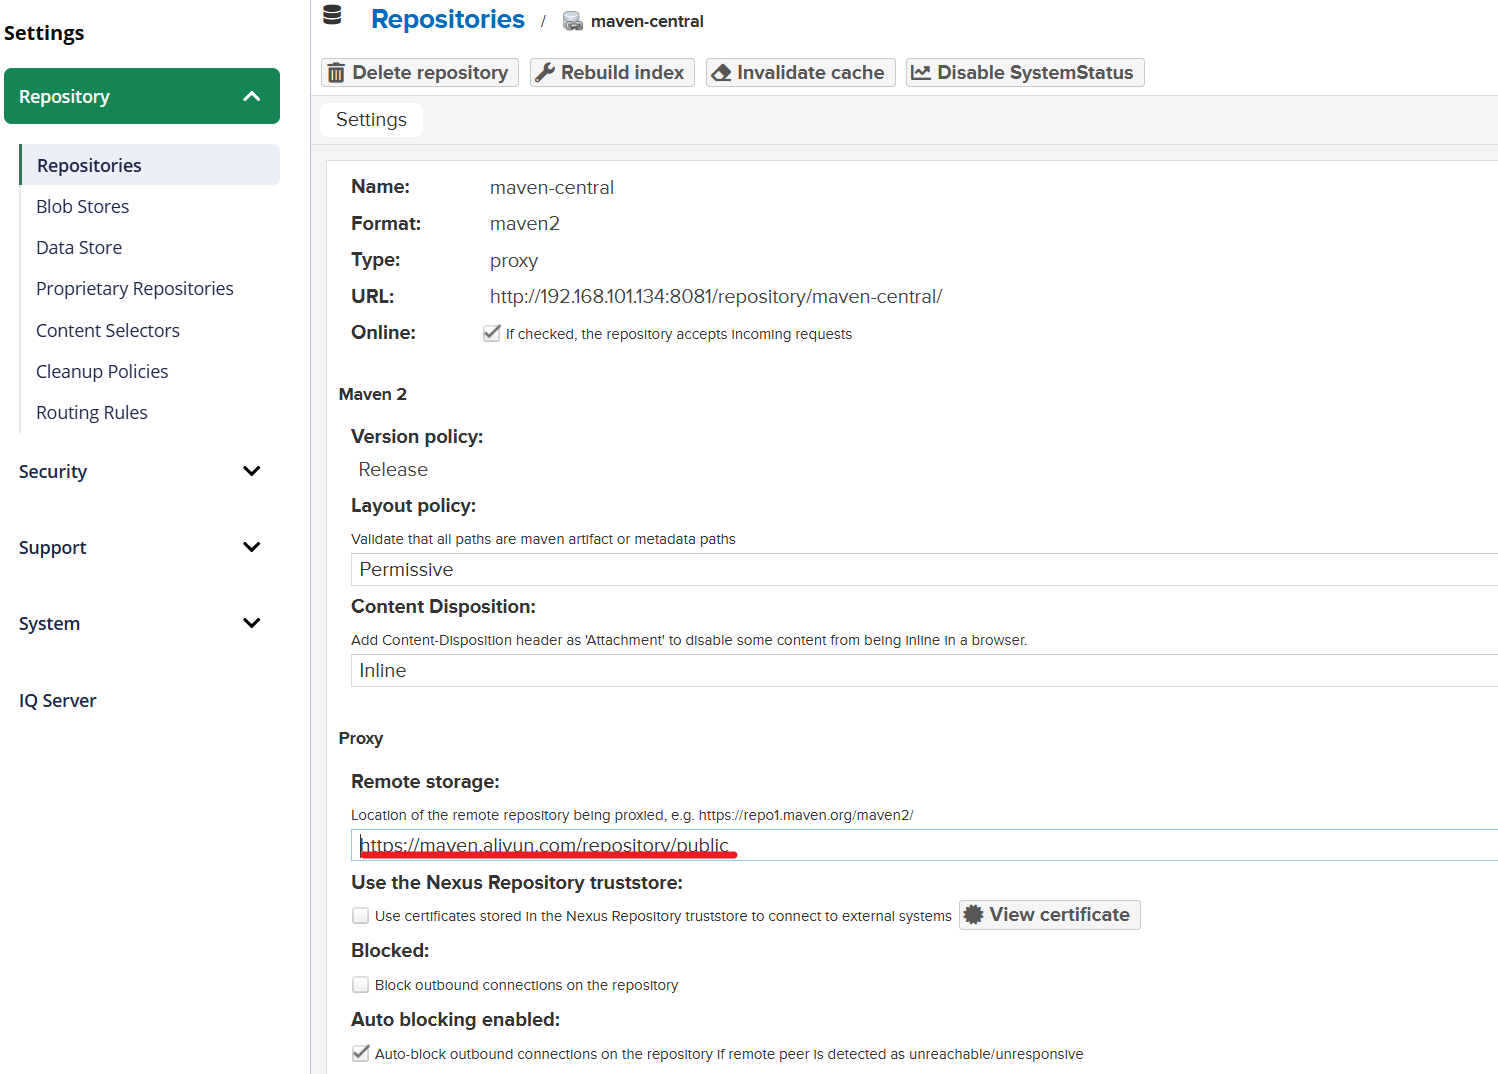Image resolution: width=1498 pixels, height=1074 pixels.
Task: Click the trash icon on Delete repository
Action: pos(336,73)
